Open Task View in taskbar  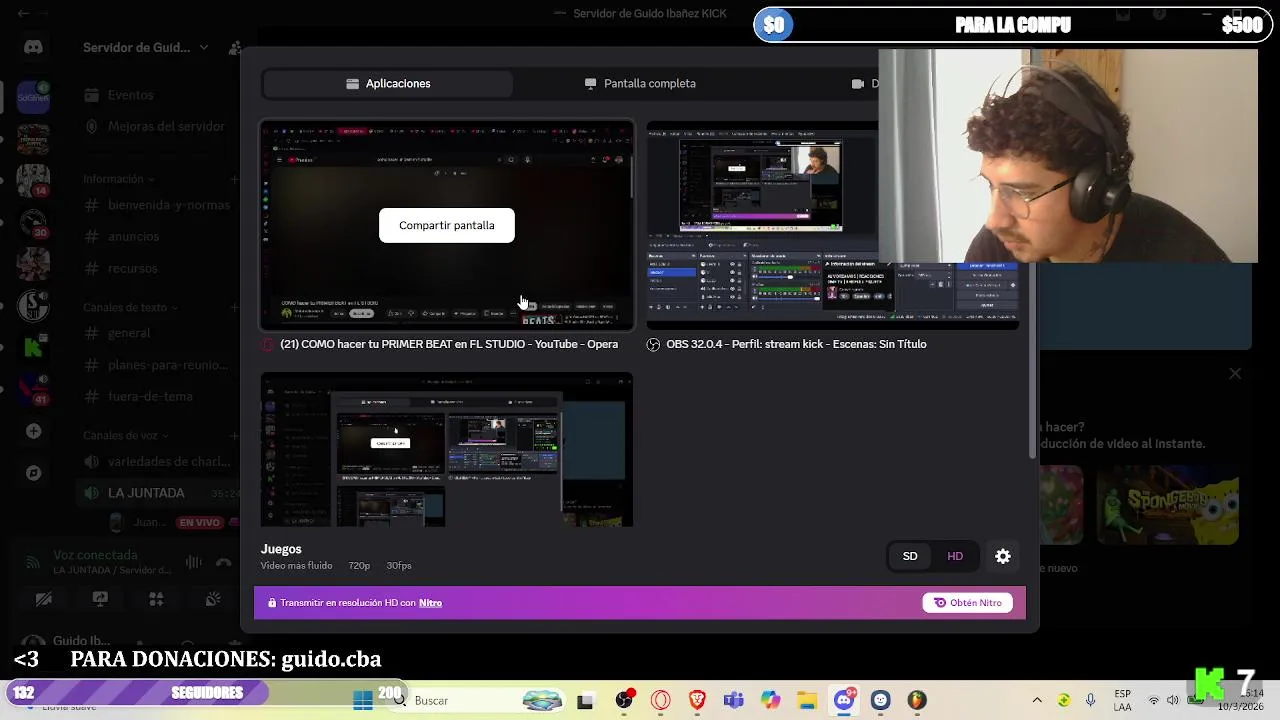pos(585,700)
